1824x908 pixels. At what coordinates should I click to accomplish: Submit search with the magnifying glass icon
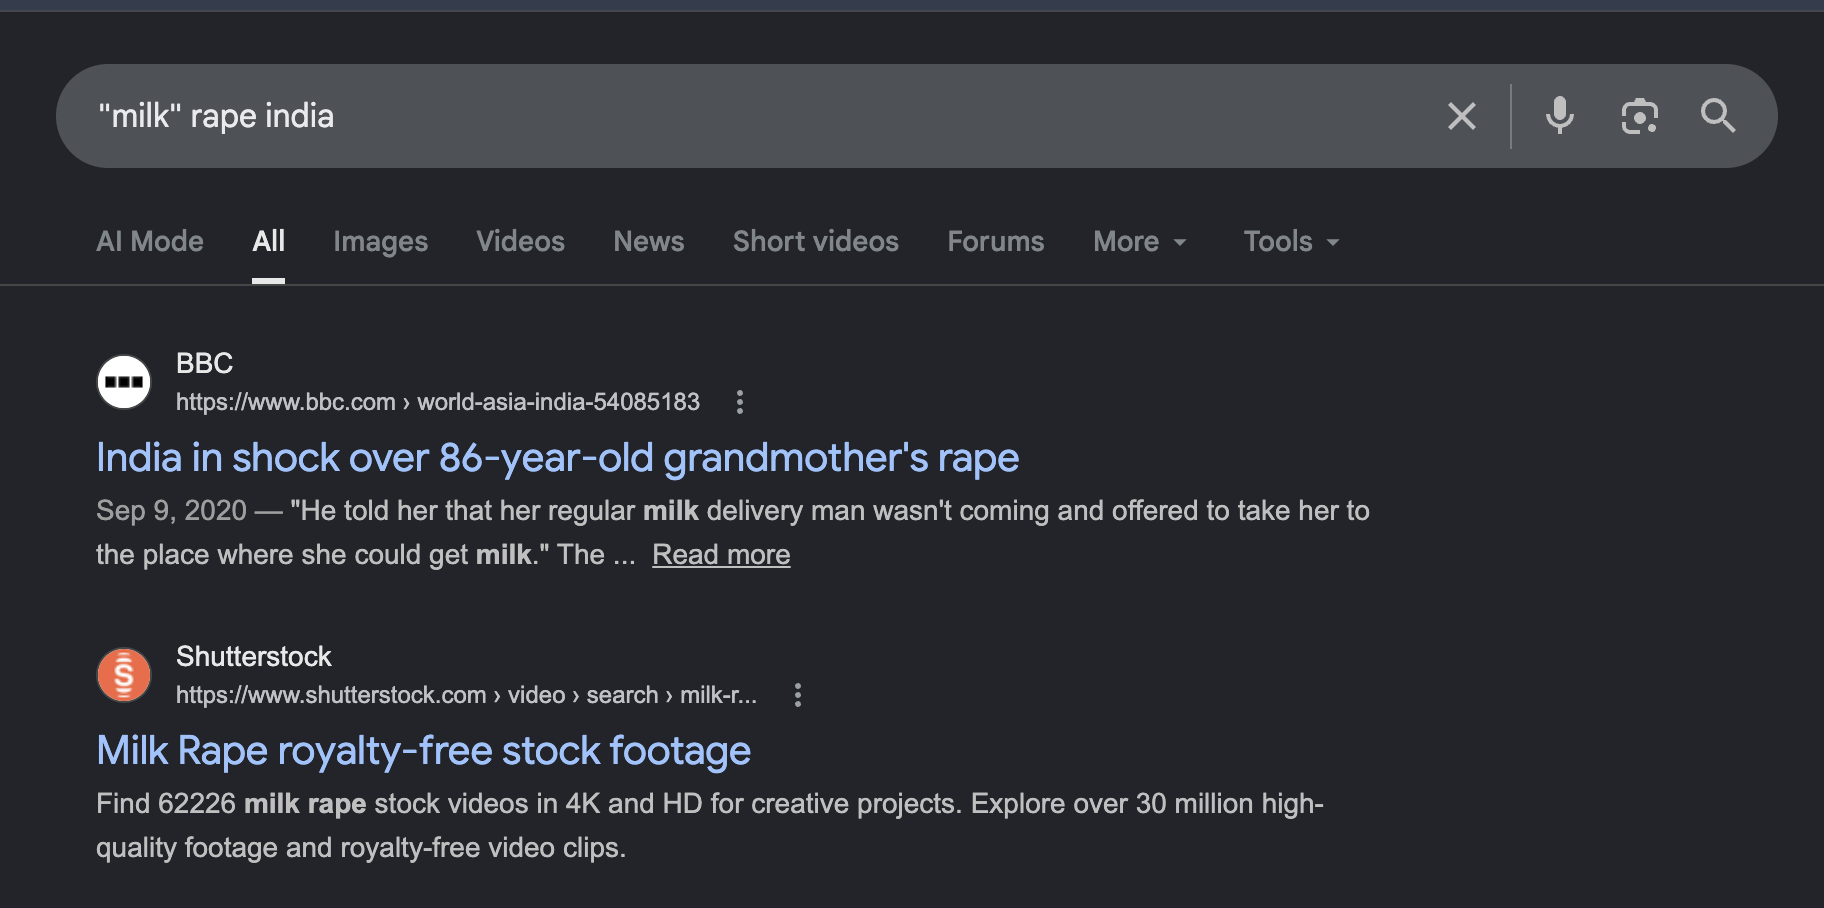[1718, 116]
